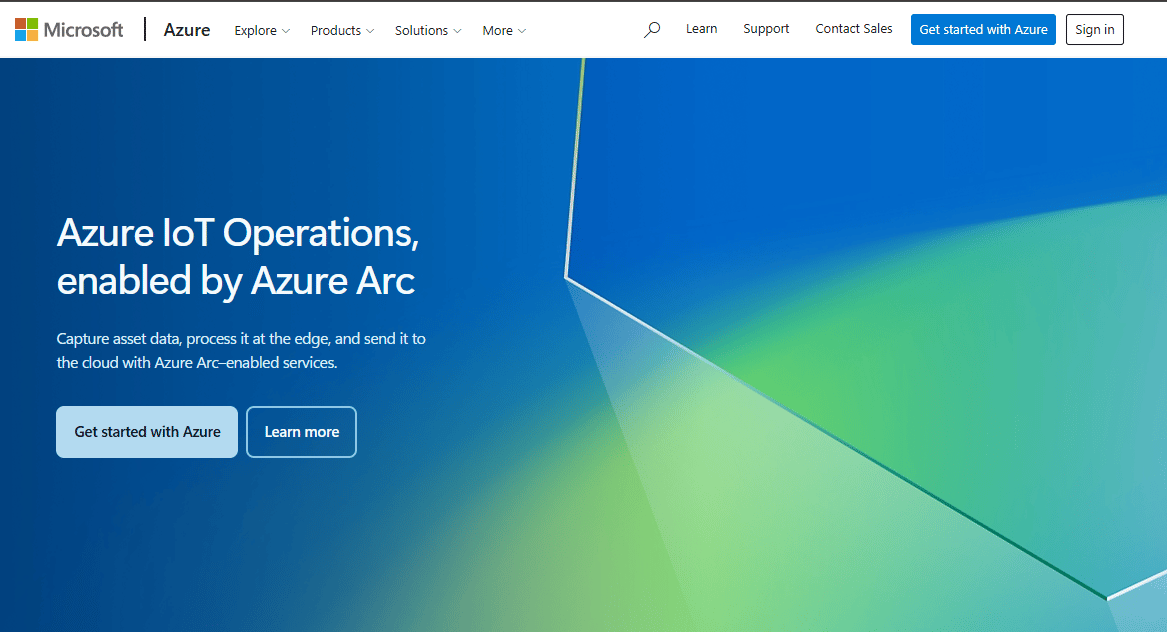Open the Learn navigation link

(x=701, y=29)
